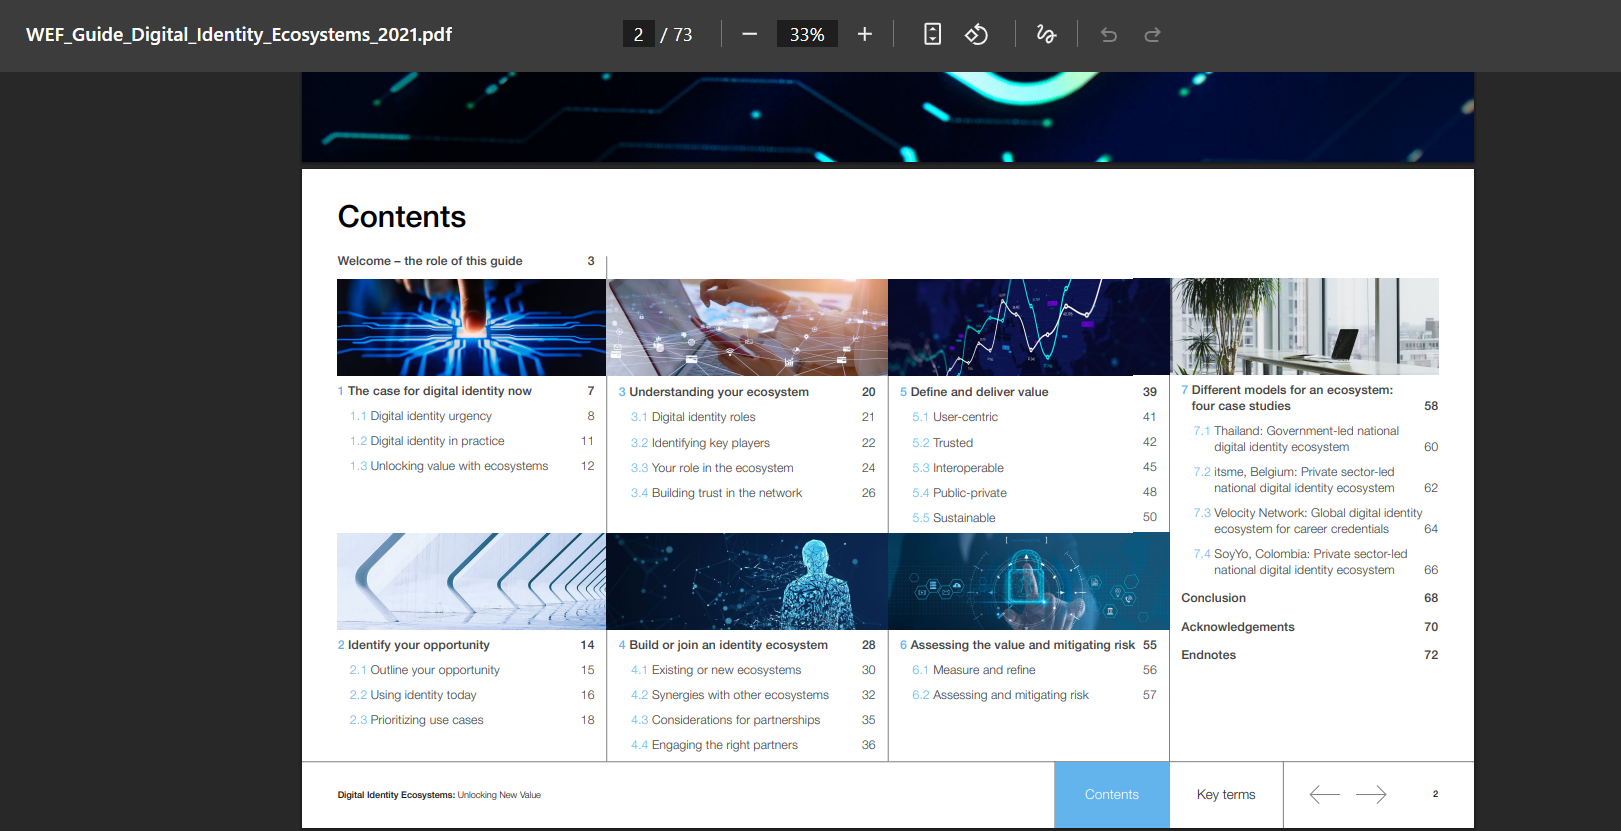The image size is (1621, 831).
Task: Rotate the document with the rotate icon
Action: 976,35
